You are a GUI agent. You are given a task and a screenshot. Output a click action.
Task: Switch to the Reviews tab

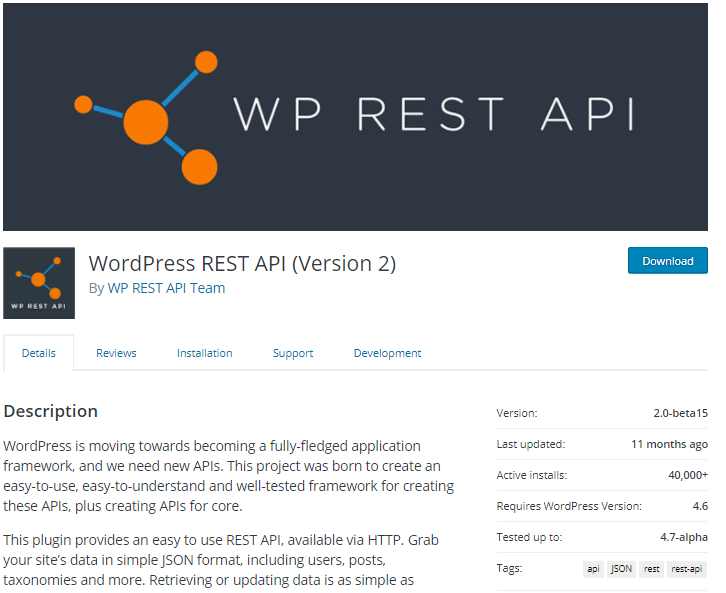116,353
